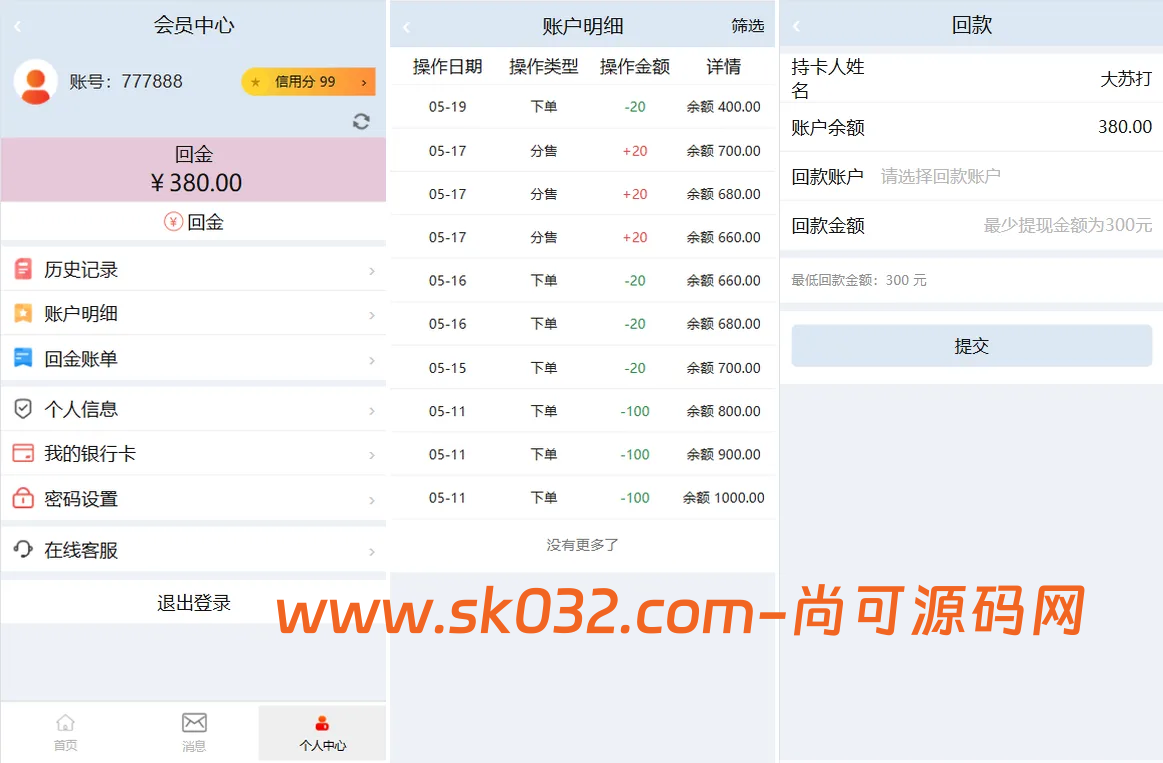Expand the 密码设置 row chevron
The width and height of the screenshot is (1163, 763).
[x=372, y=501]
